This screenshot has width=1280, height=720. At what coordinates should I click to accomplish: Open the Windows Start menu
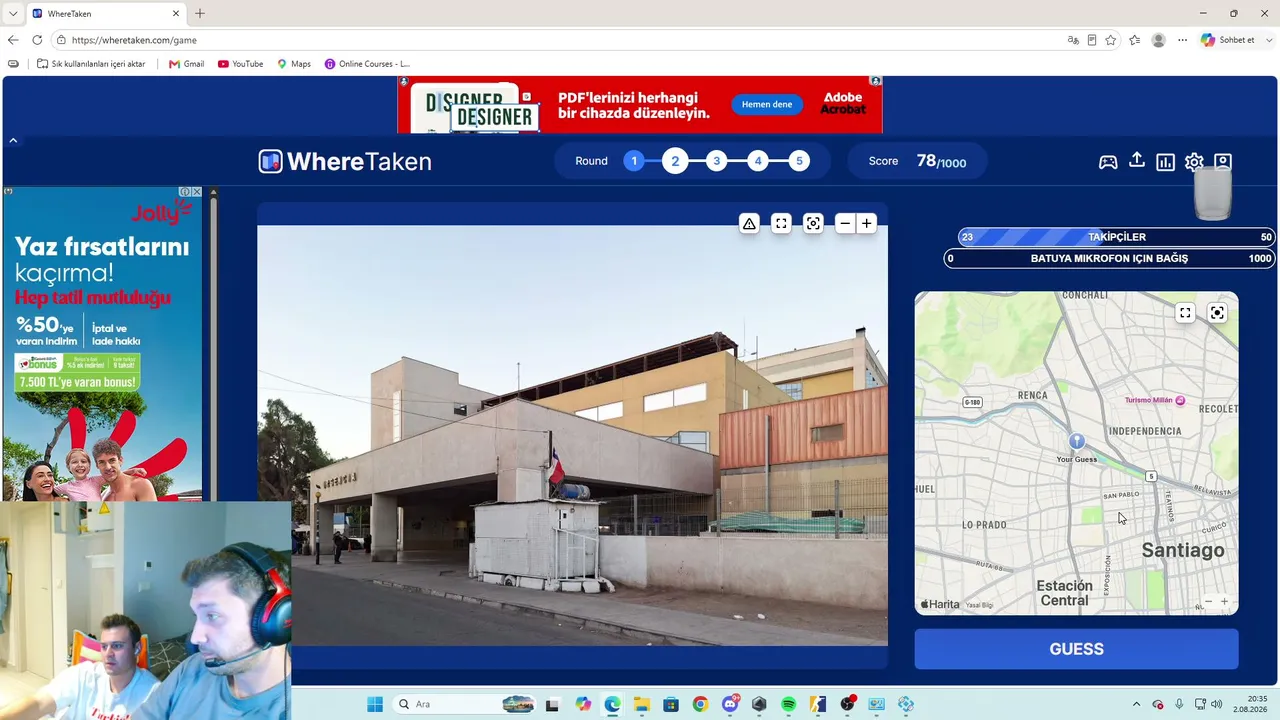click(375, 704)
